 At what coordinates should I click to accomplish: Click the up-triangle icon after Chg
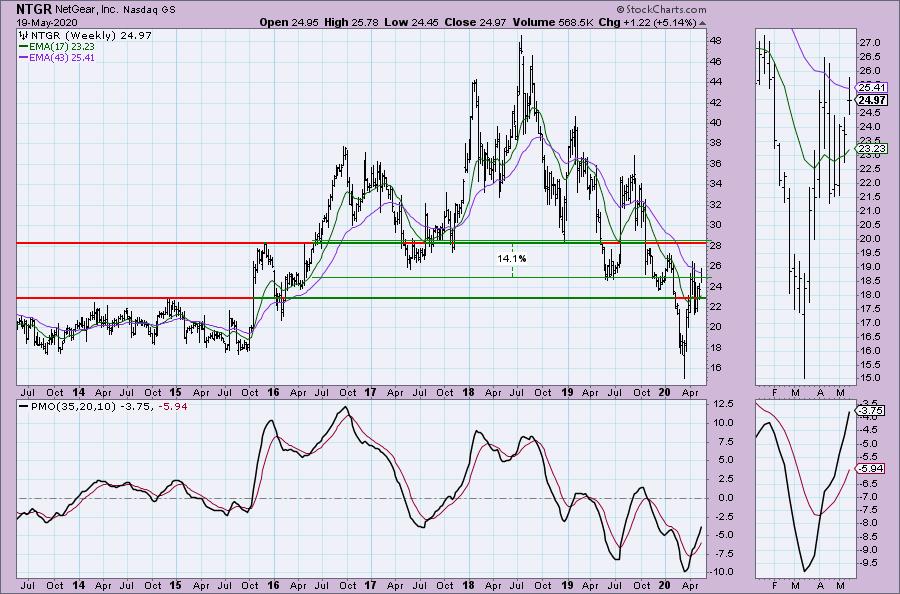tap(703, 23)
